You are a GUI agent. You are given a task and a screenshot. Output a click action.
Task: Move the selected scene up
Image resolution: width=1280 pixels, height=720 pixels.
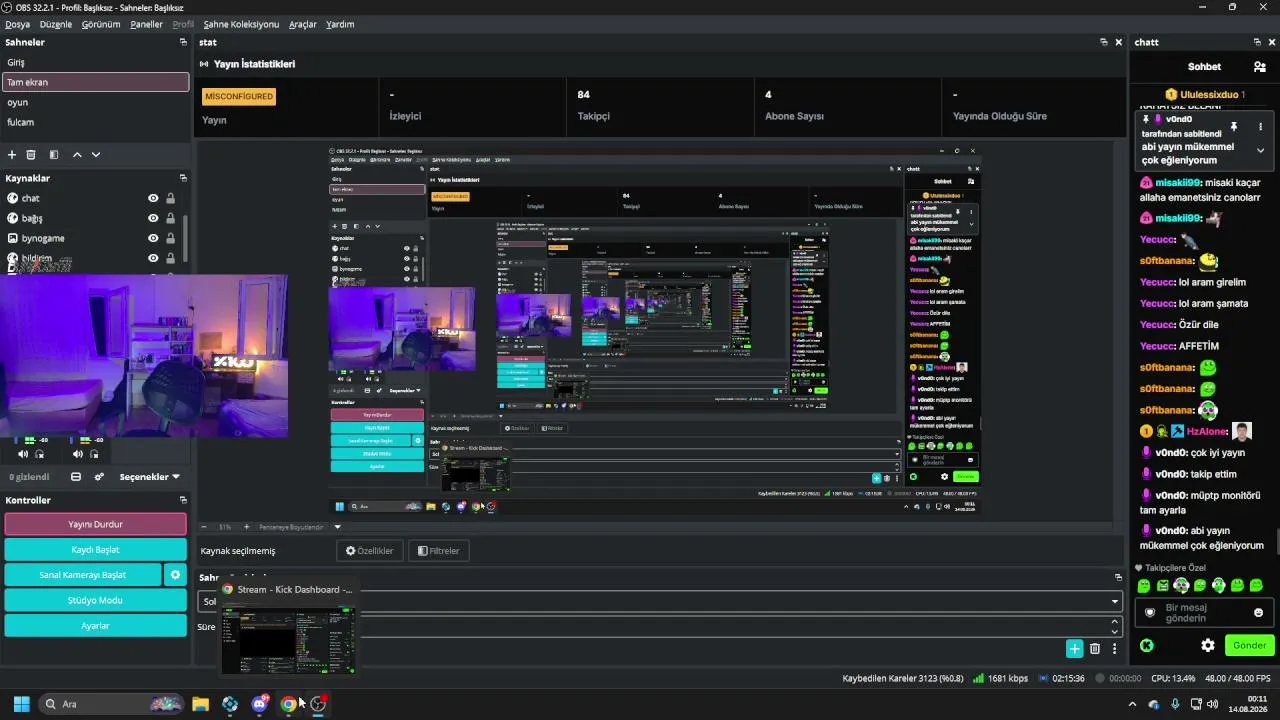pyautogui.click(x=77, y=155)
